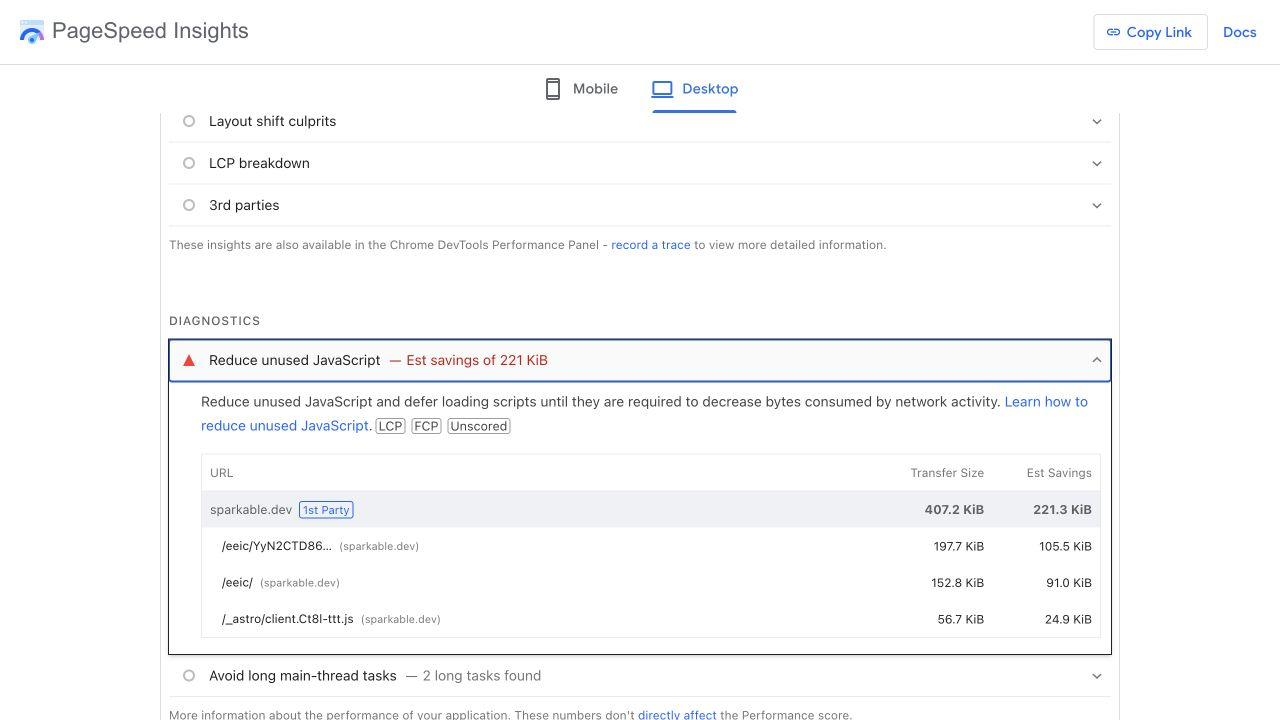1280x720 pixels.
Task: Open Learn how to reduce unused JavaScript link
Action: point(644,414)
